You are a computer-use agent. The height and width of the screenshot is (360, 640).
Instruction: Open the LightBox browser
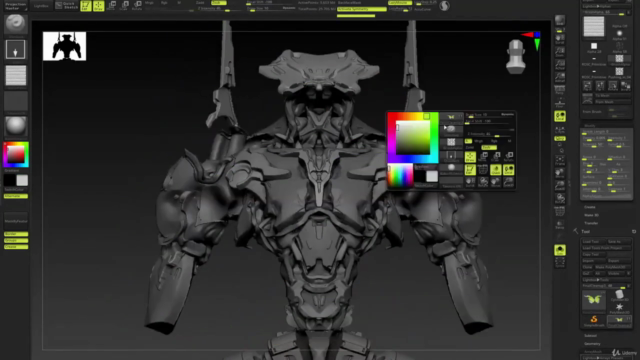(x=41, y=6)
